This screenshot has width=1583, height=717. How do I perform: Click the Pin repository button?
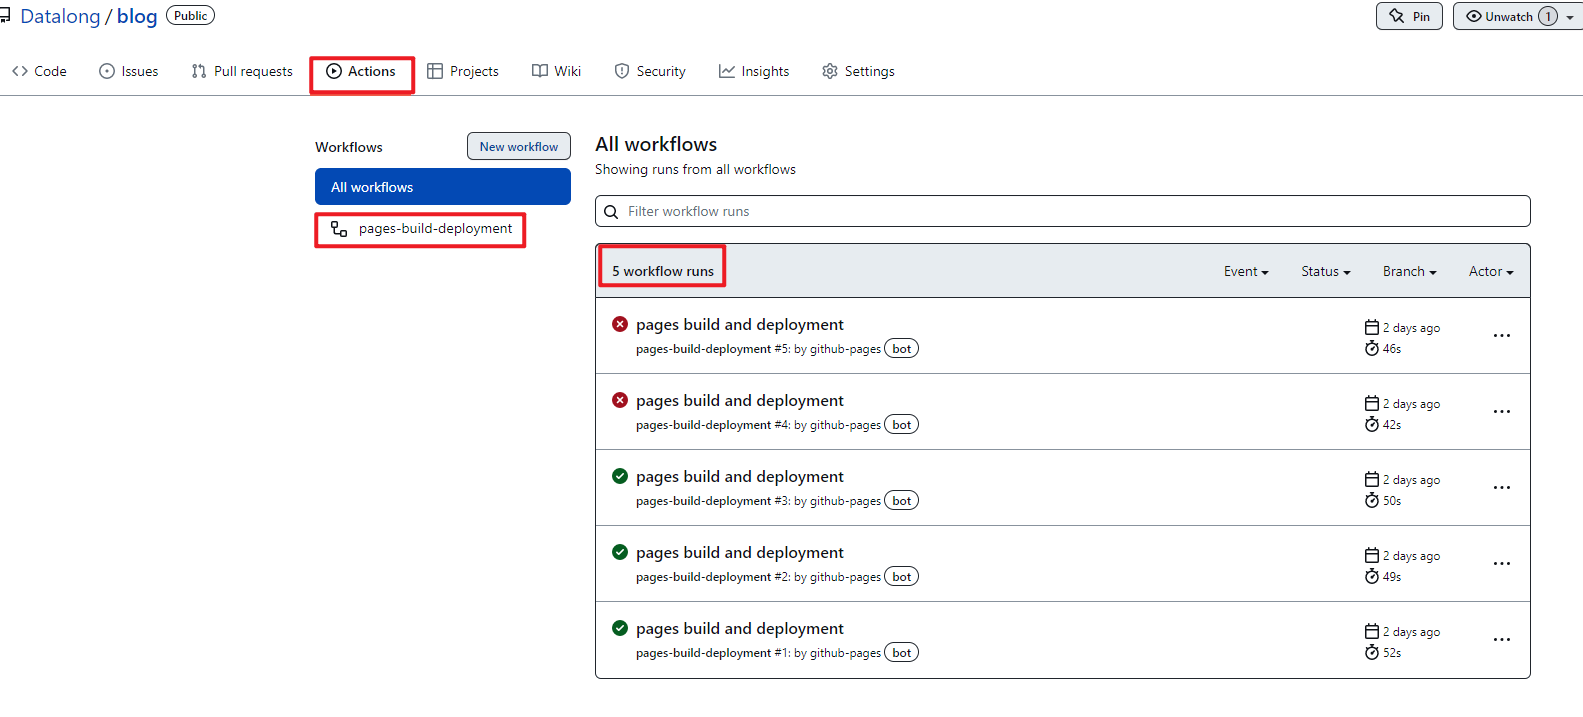point(1409,16)
